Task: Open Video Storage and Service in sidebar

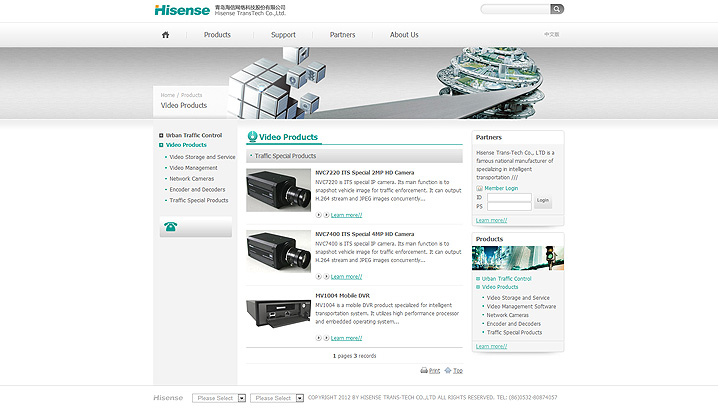Action: pyautogui.click(x=202, y=157)
